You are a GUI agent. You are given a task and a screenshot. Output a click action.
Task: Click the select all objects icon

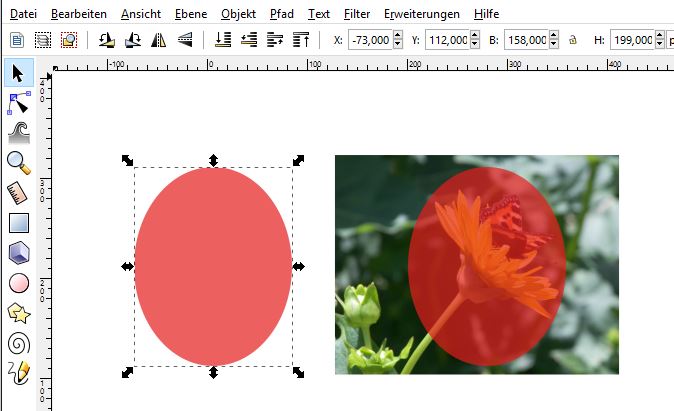point(17,40)
